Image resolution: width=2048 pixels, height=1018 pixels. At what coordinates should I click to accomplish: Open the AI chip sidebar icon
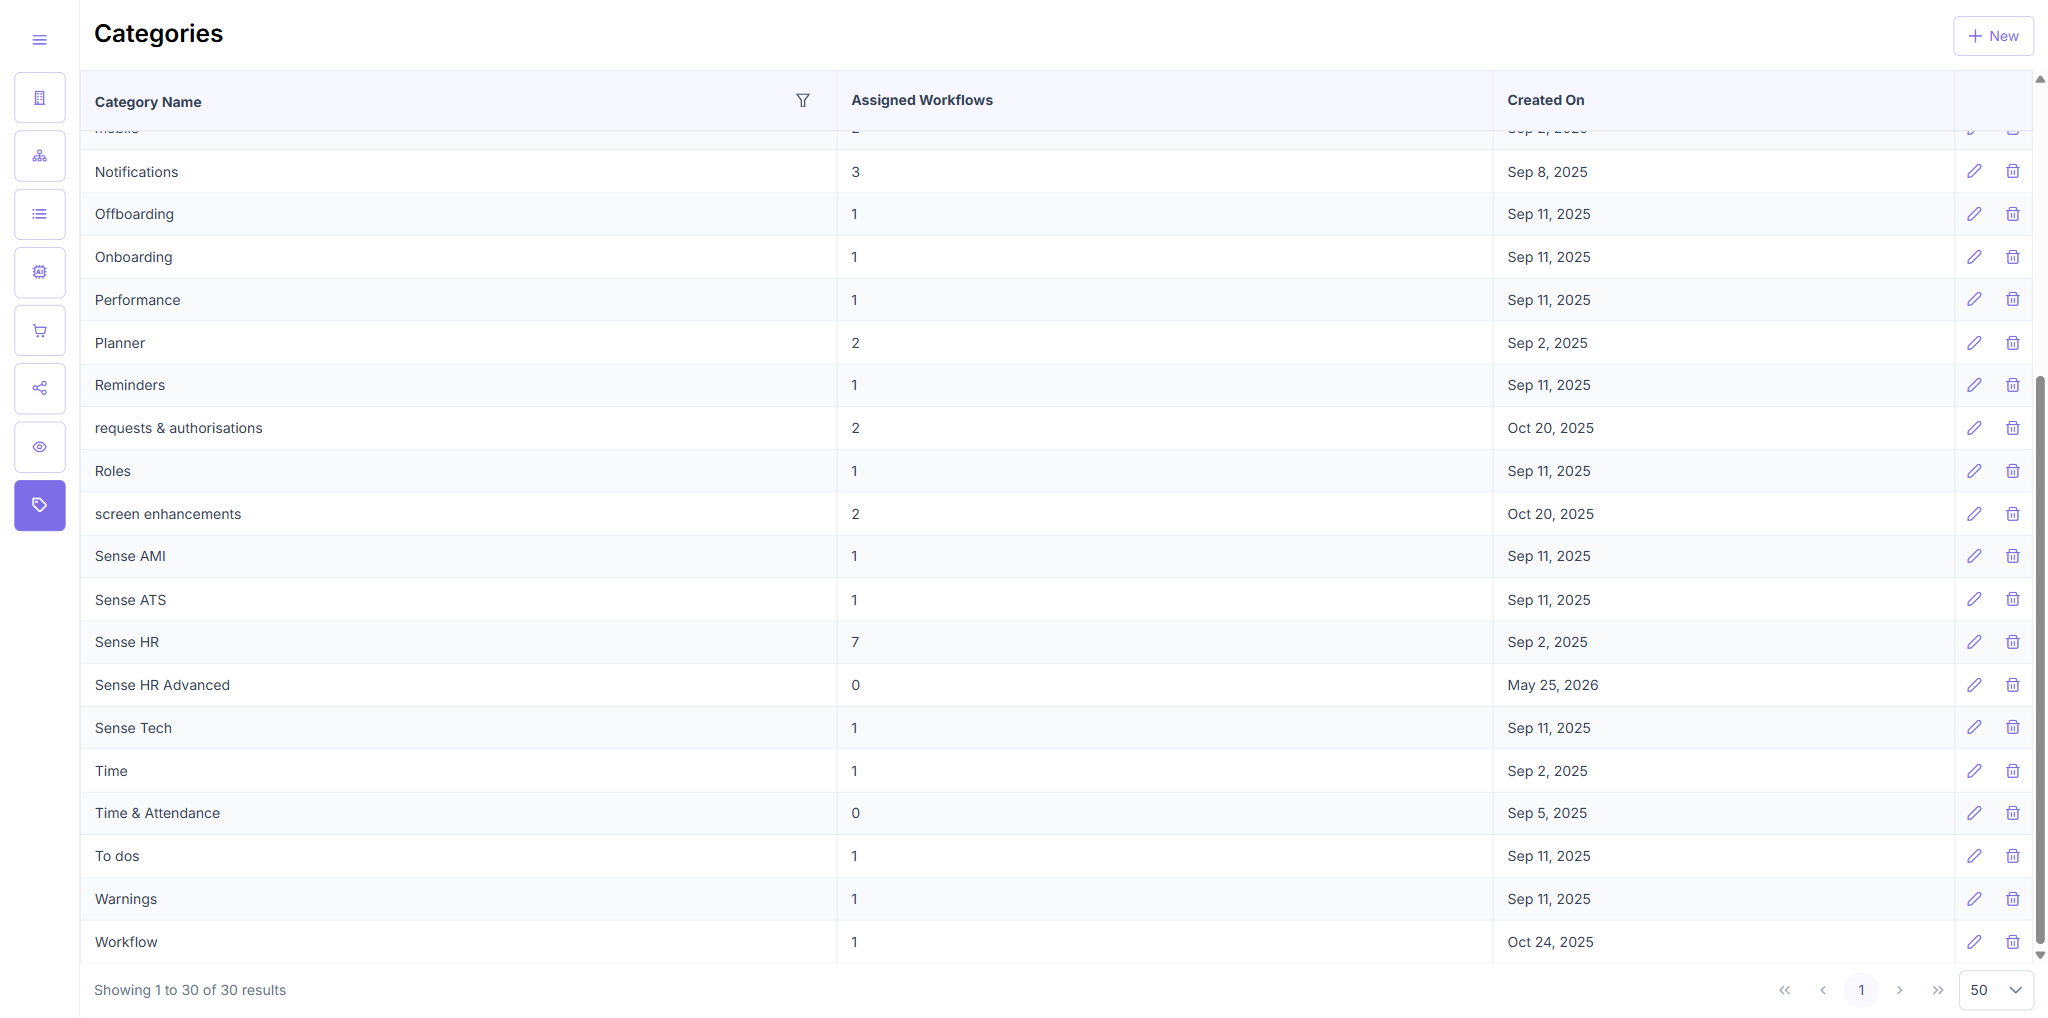[x=40, y=272]
